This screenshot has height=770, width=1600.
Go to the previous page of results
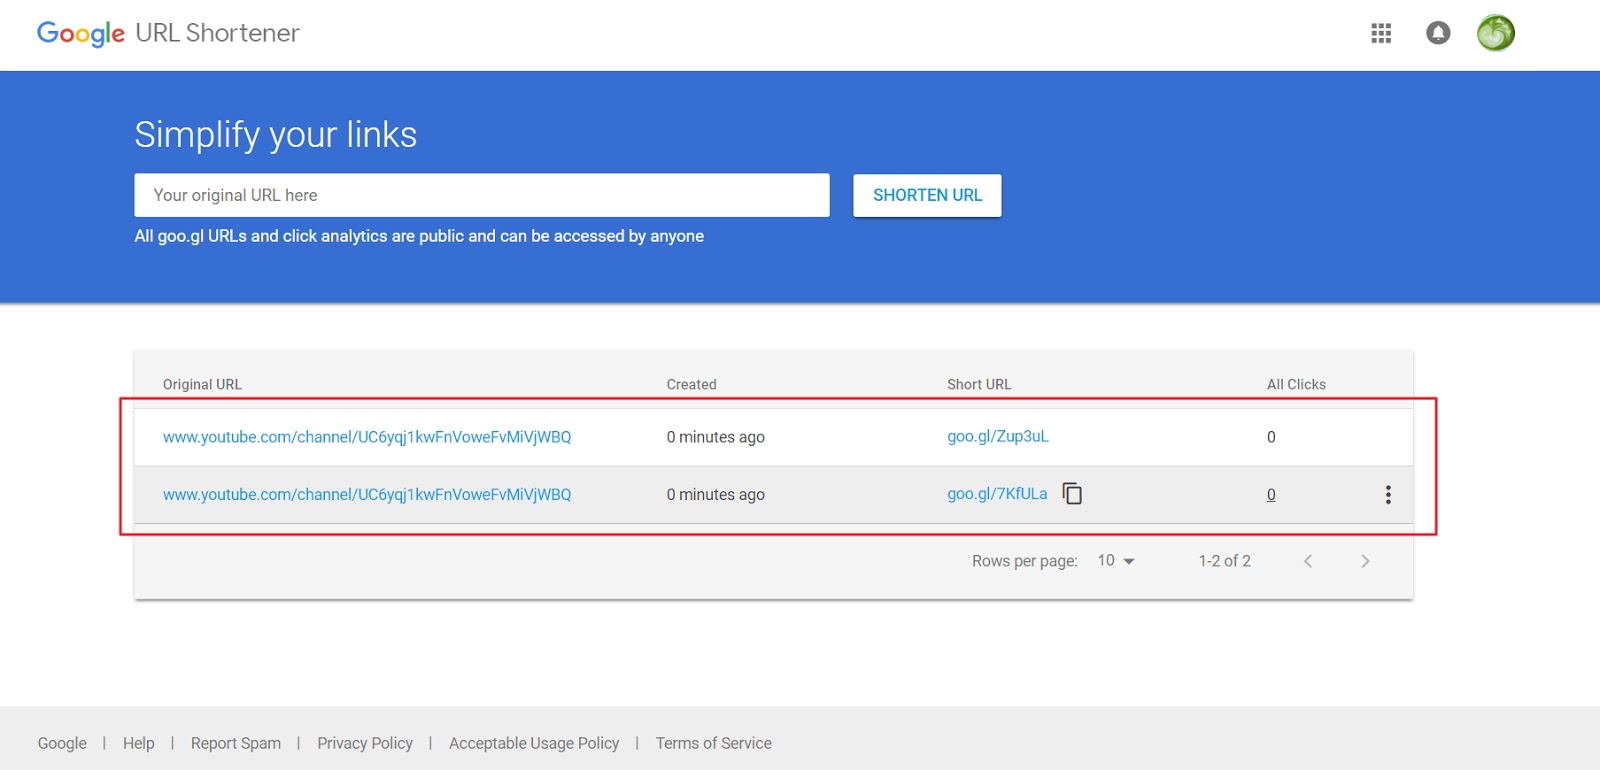click(1308, 561)
